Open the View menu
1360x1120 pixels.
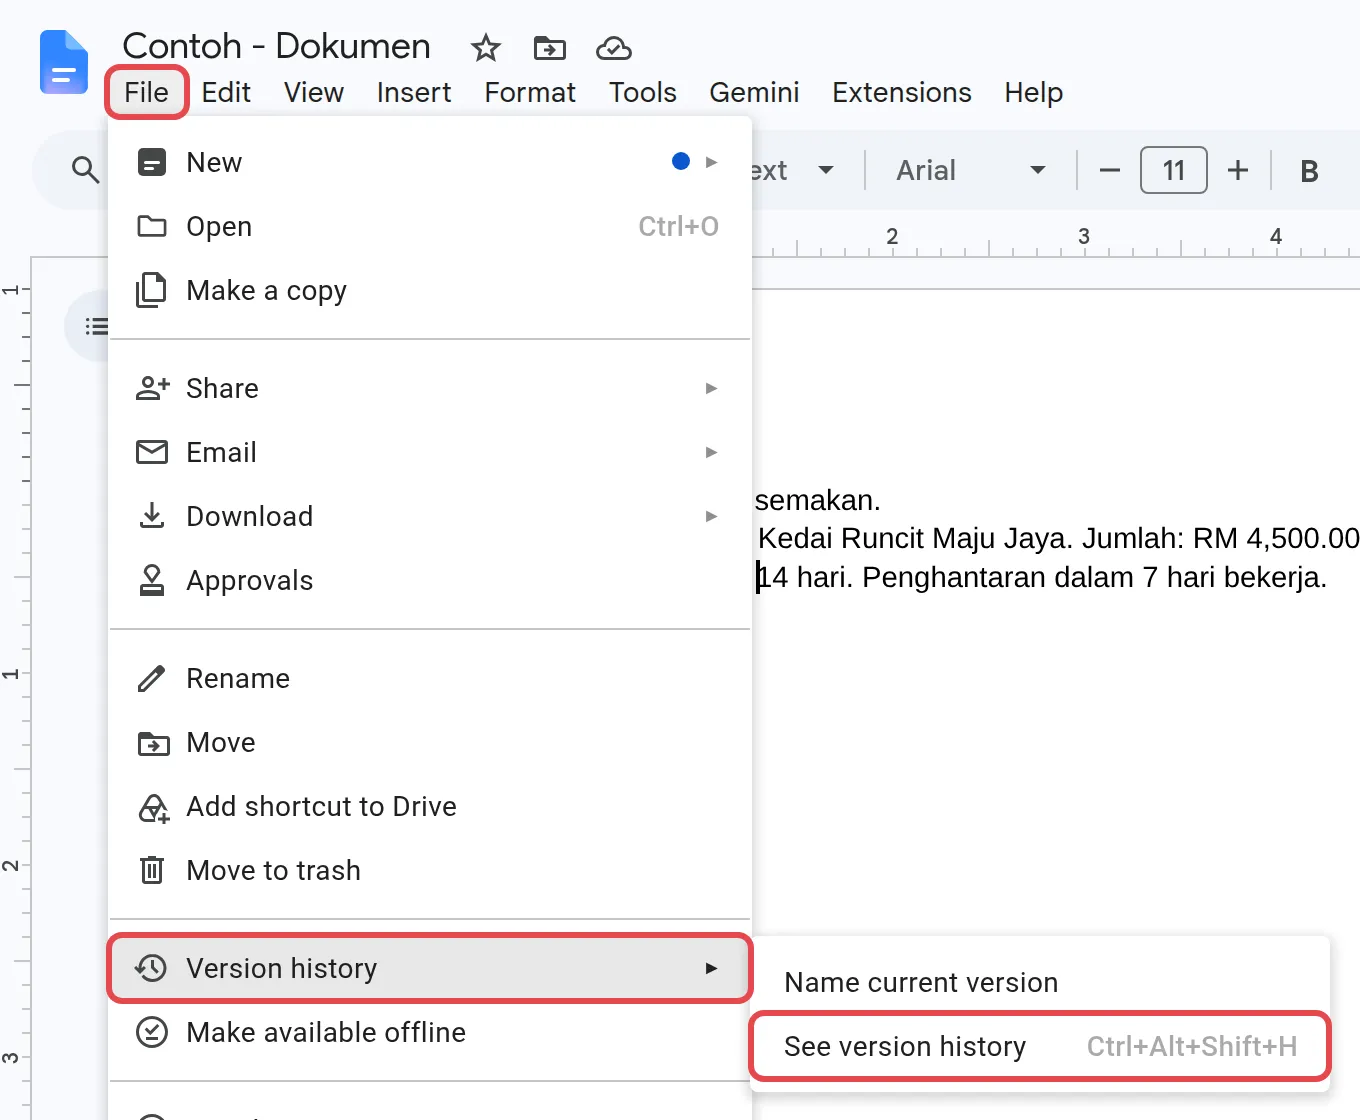coord(314,92)
